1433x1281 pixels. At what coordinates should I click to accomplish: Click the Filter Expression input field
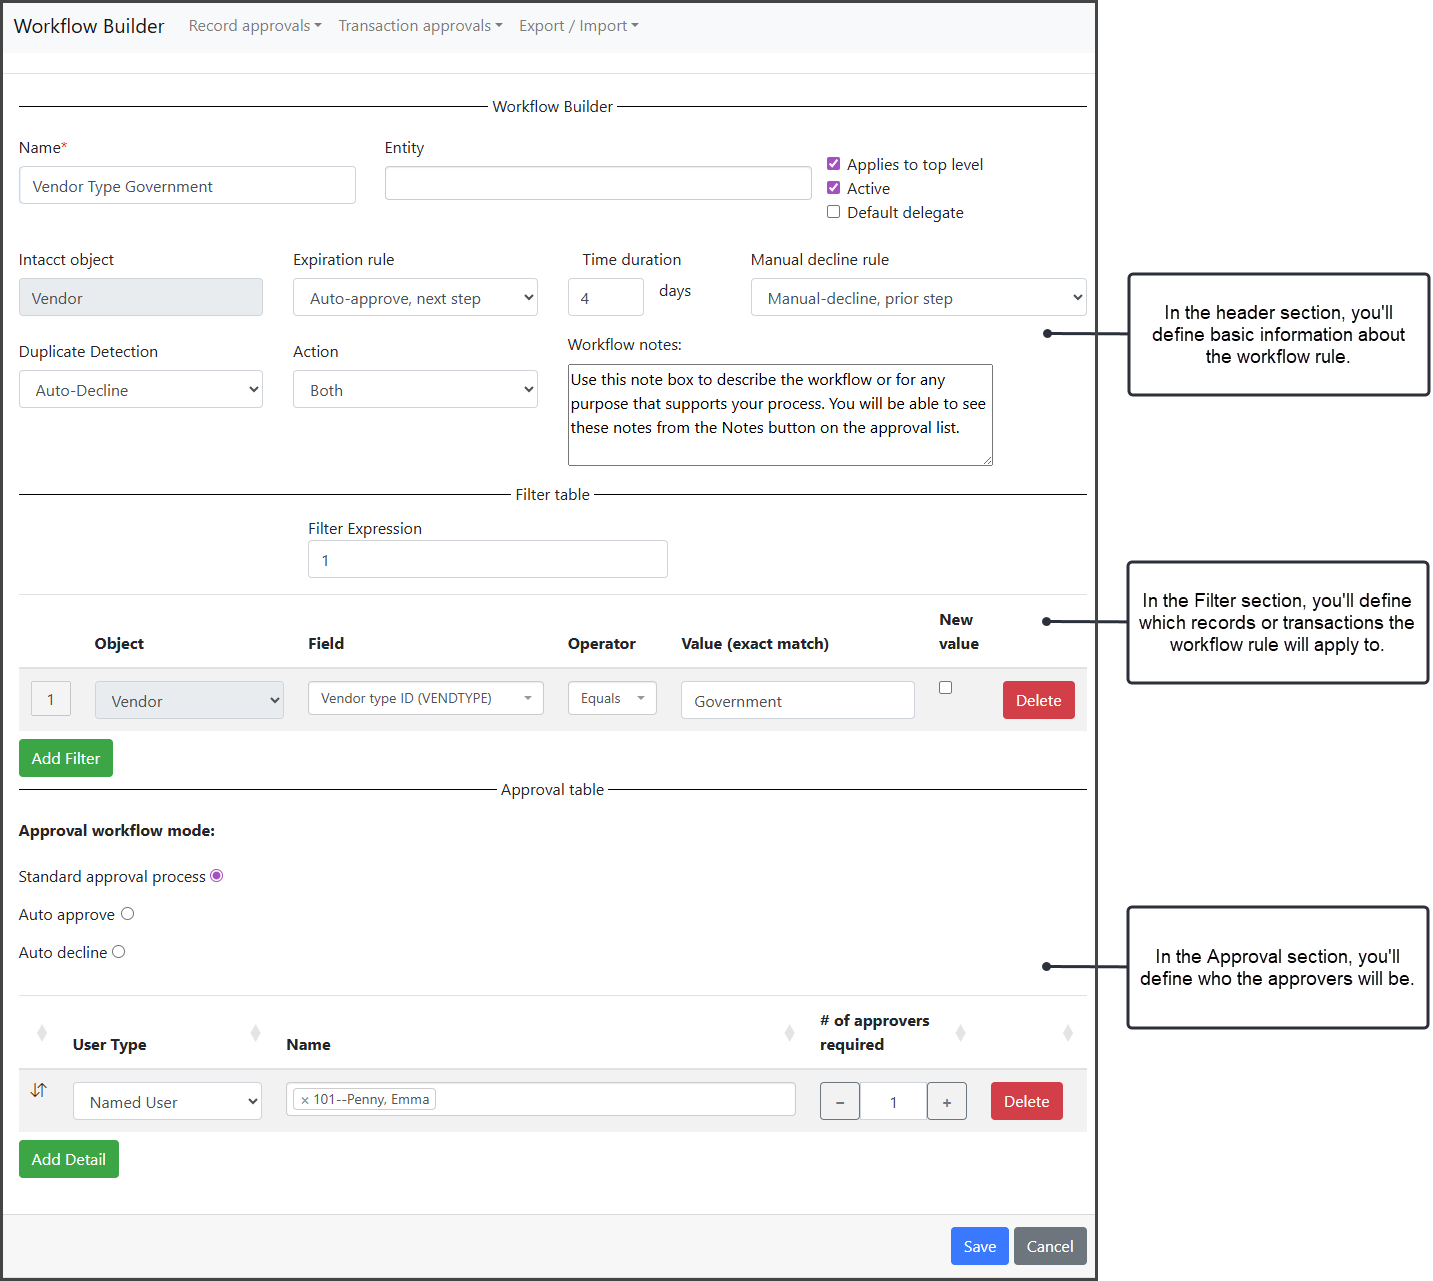click(x=487, y=559)
